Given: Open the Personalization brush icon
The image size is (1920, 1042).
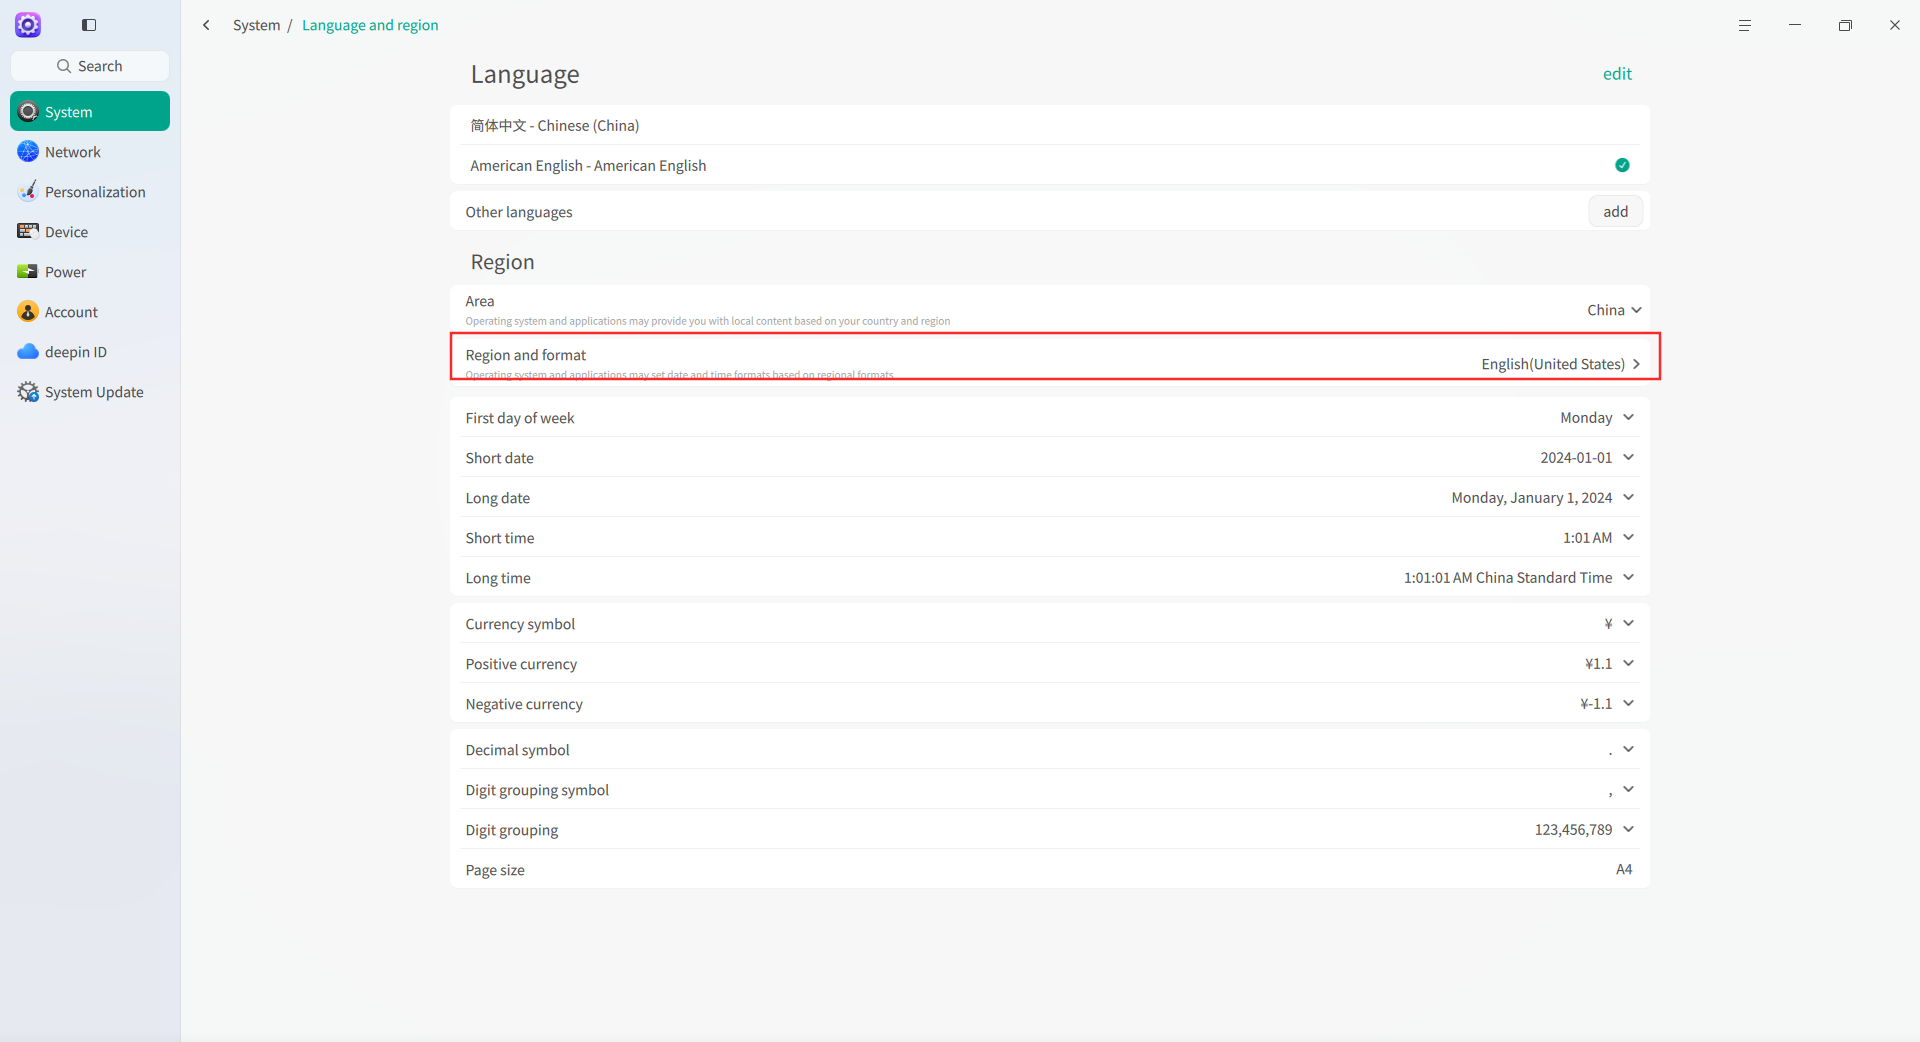Looking at the screenshot, I should pyautogui.click(x=28, y=191).
